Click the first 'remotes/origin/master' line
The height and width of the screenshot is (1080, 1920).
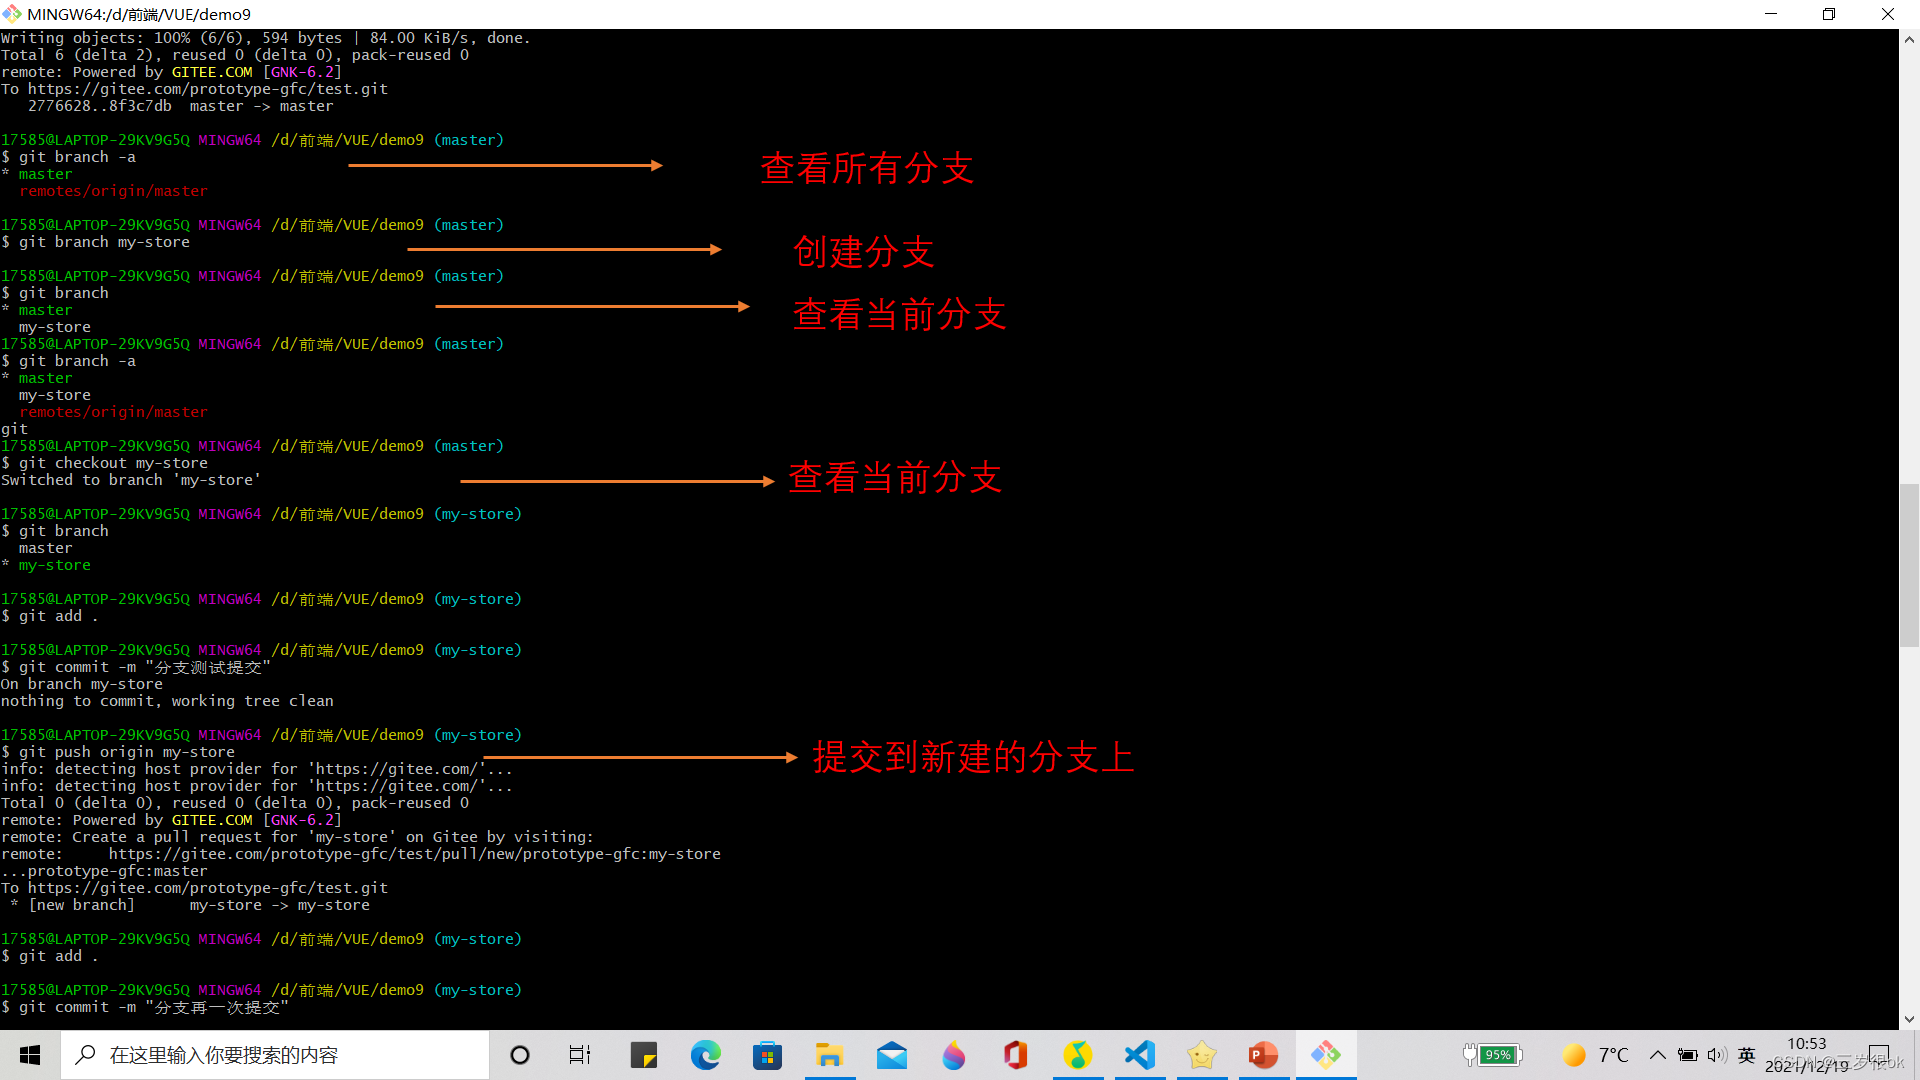tap(114, 191)
